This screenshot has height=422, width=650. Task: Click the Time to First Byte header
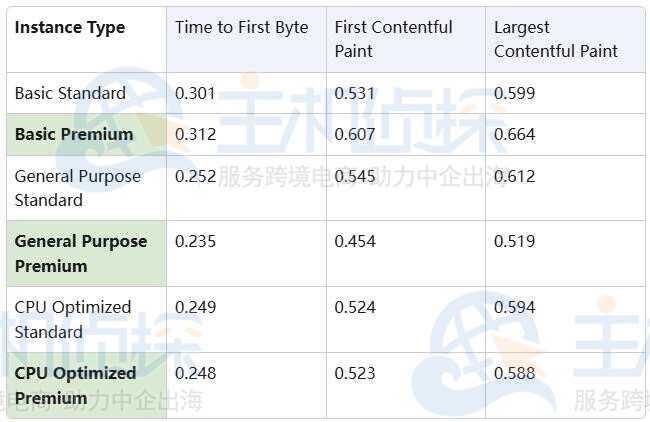(242, 28)
